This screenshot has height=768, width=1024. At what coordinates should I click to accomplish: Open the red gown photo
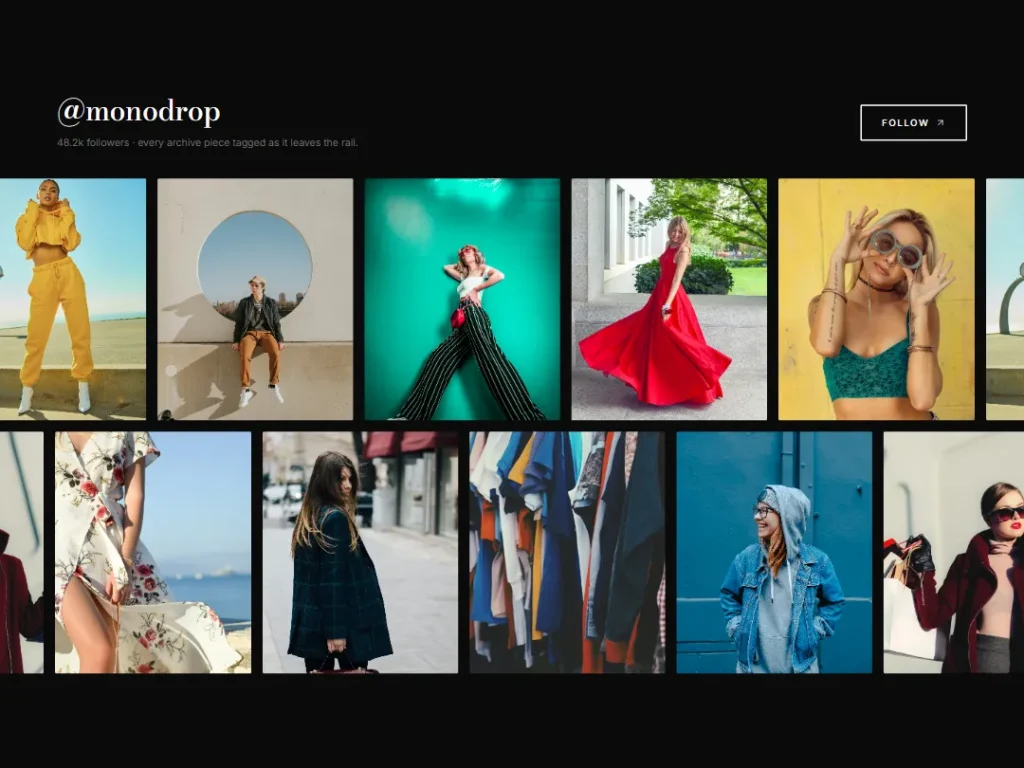coord(669,299)
